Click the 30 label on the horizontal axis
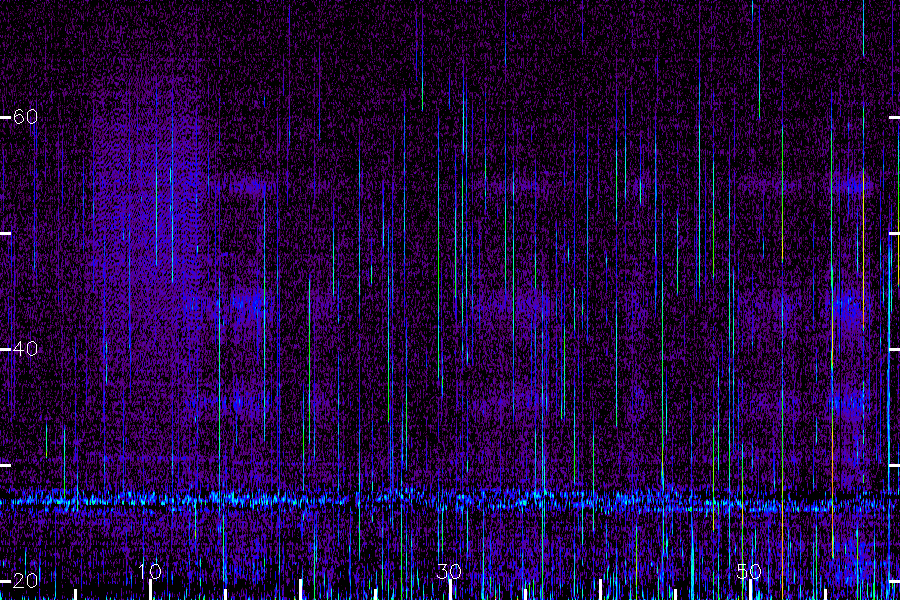Screen dimensions: 900x600 coord(449,571)
